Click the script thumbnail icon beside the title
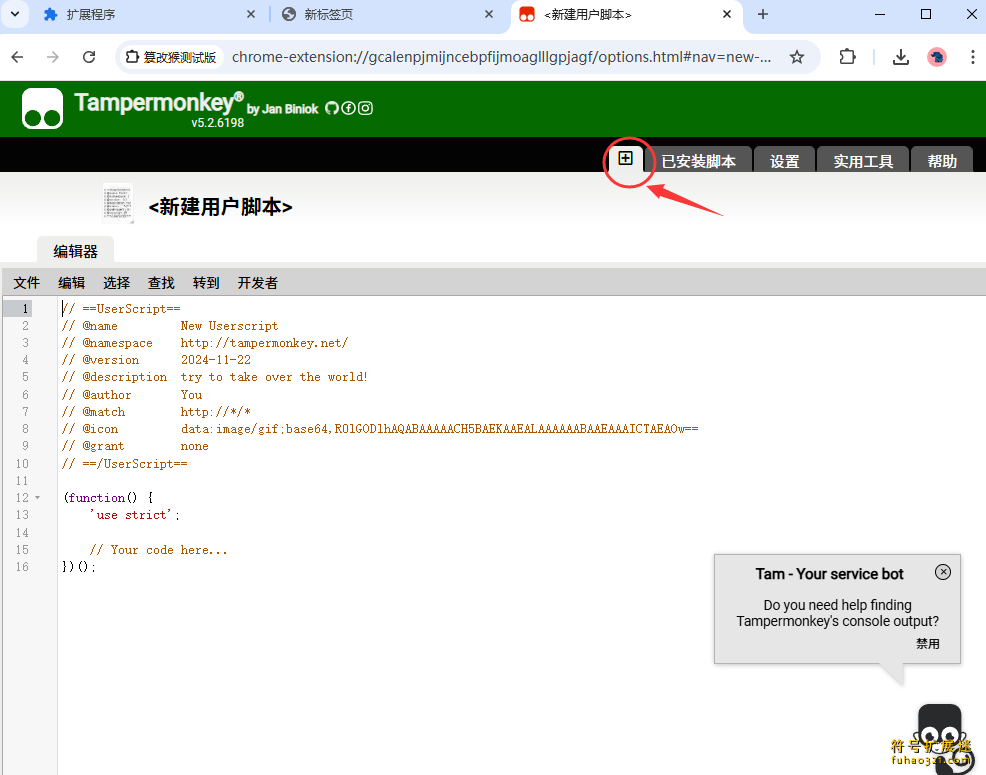Viewport: 986px width, 775px height. click(118, 203)
